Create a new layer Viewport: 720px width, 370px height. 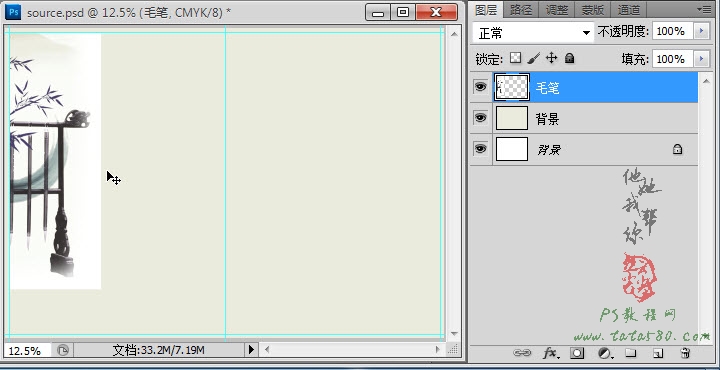(x=658, y=353)
